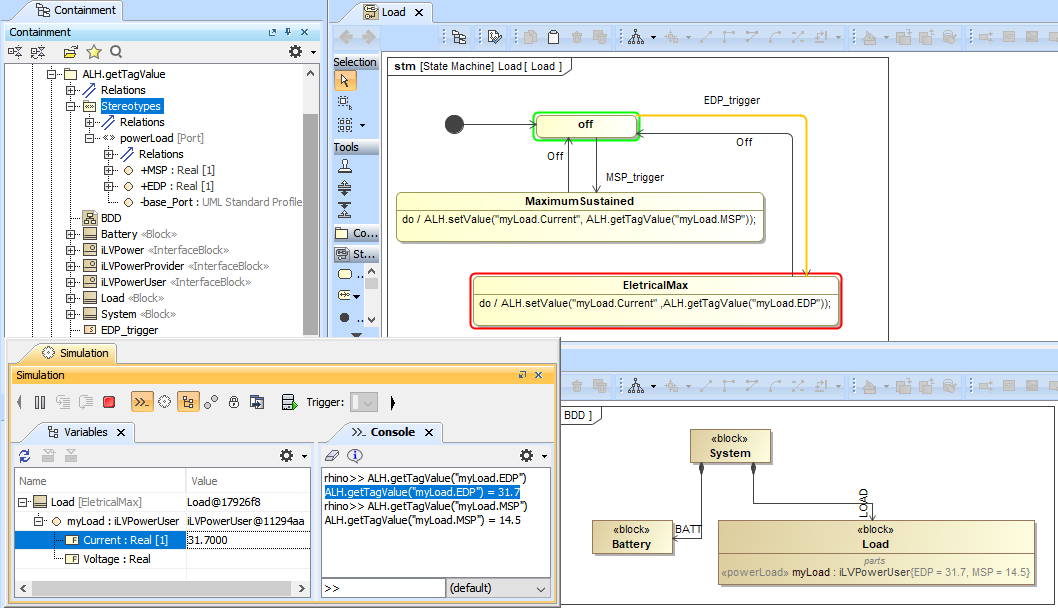Toggle the Console pane button in Simulation toolbar

coord(141,402)
